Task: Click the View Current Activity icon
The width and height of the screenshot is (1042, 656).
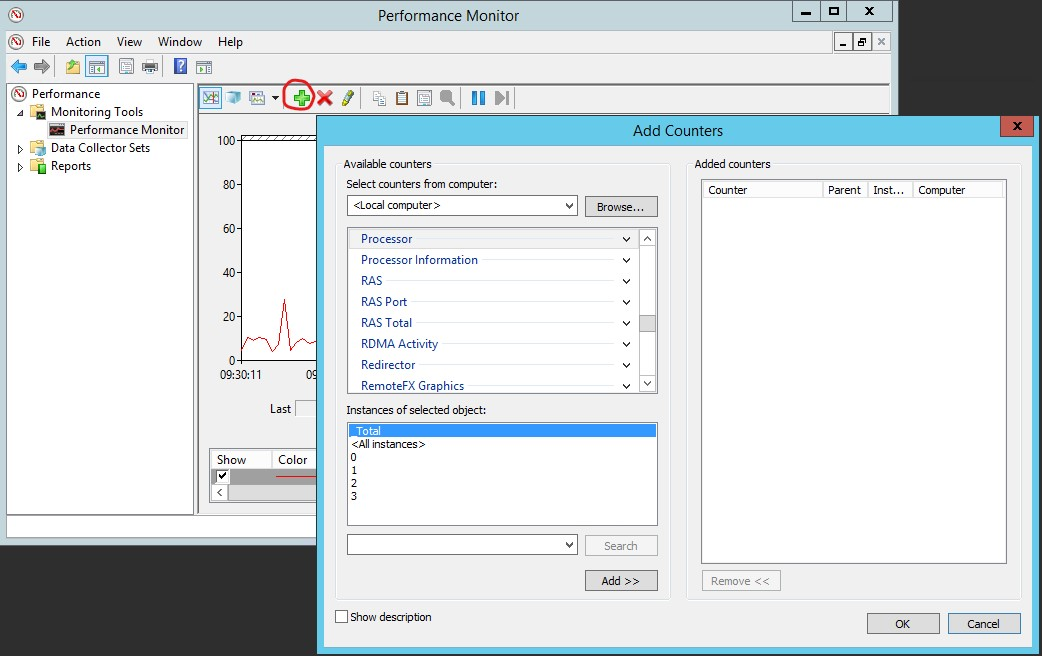Action: coord(210,97)
